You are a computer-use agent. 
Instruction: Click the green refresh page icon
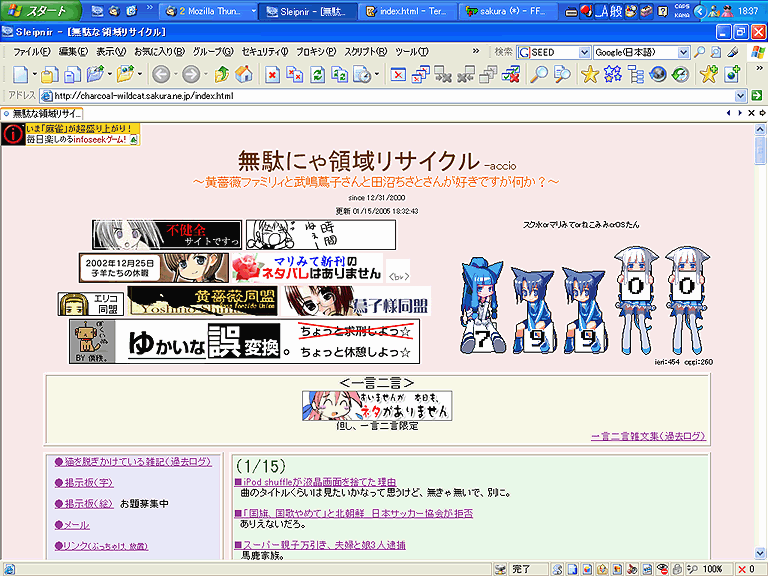click(317, 74)
